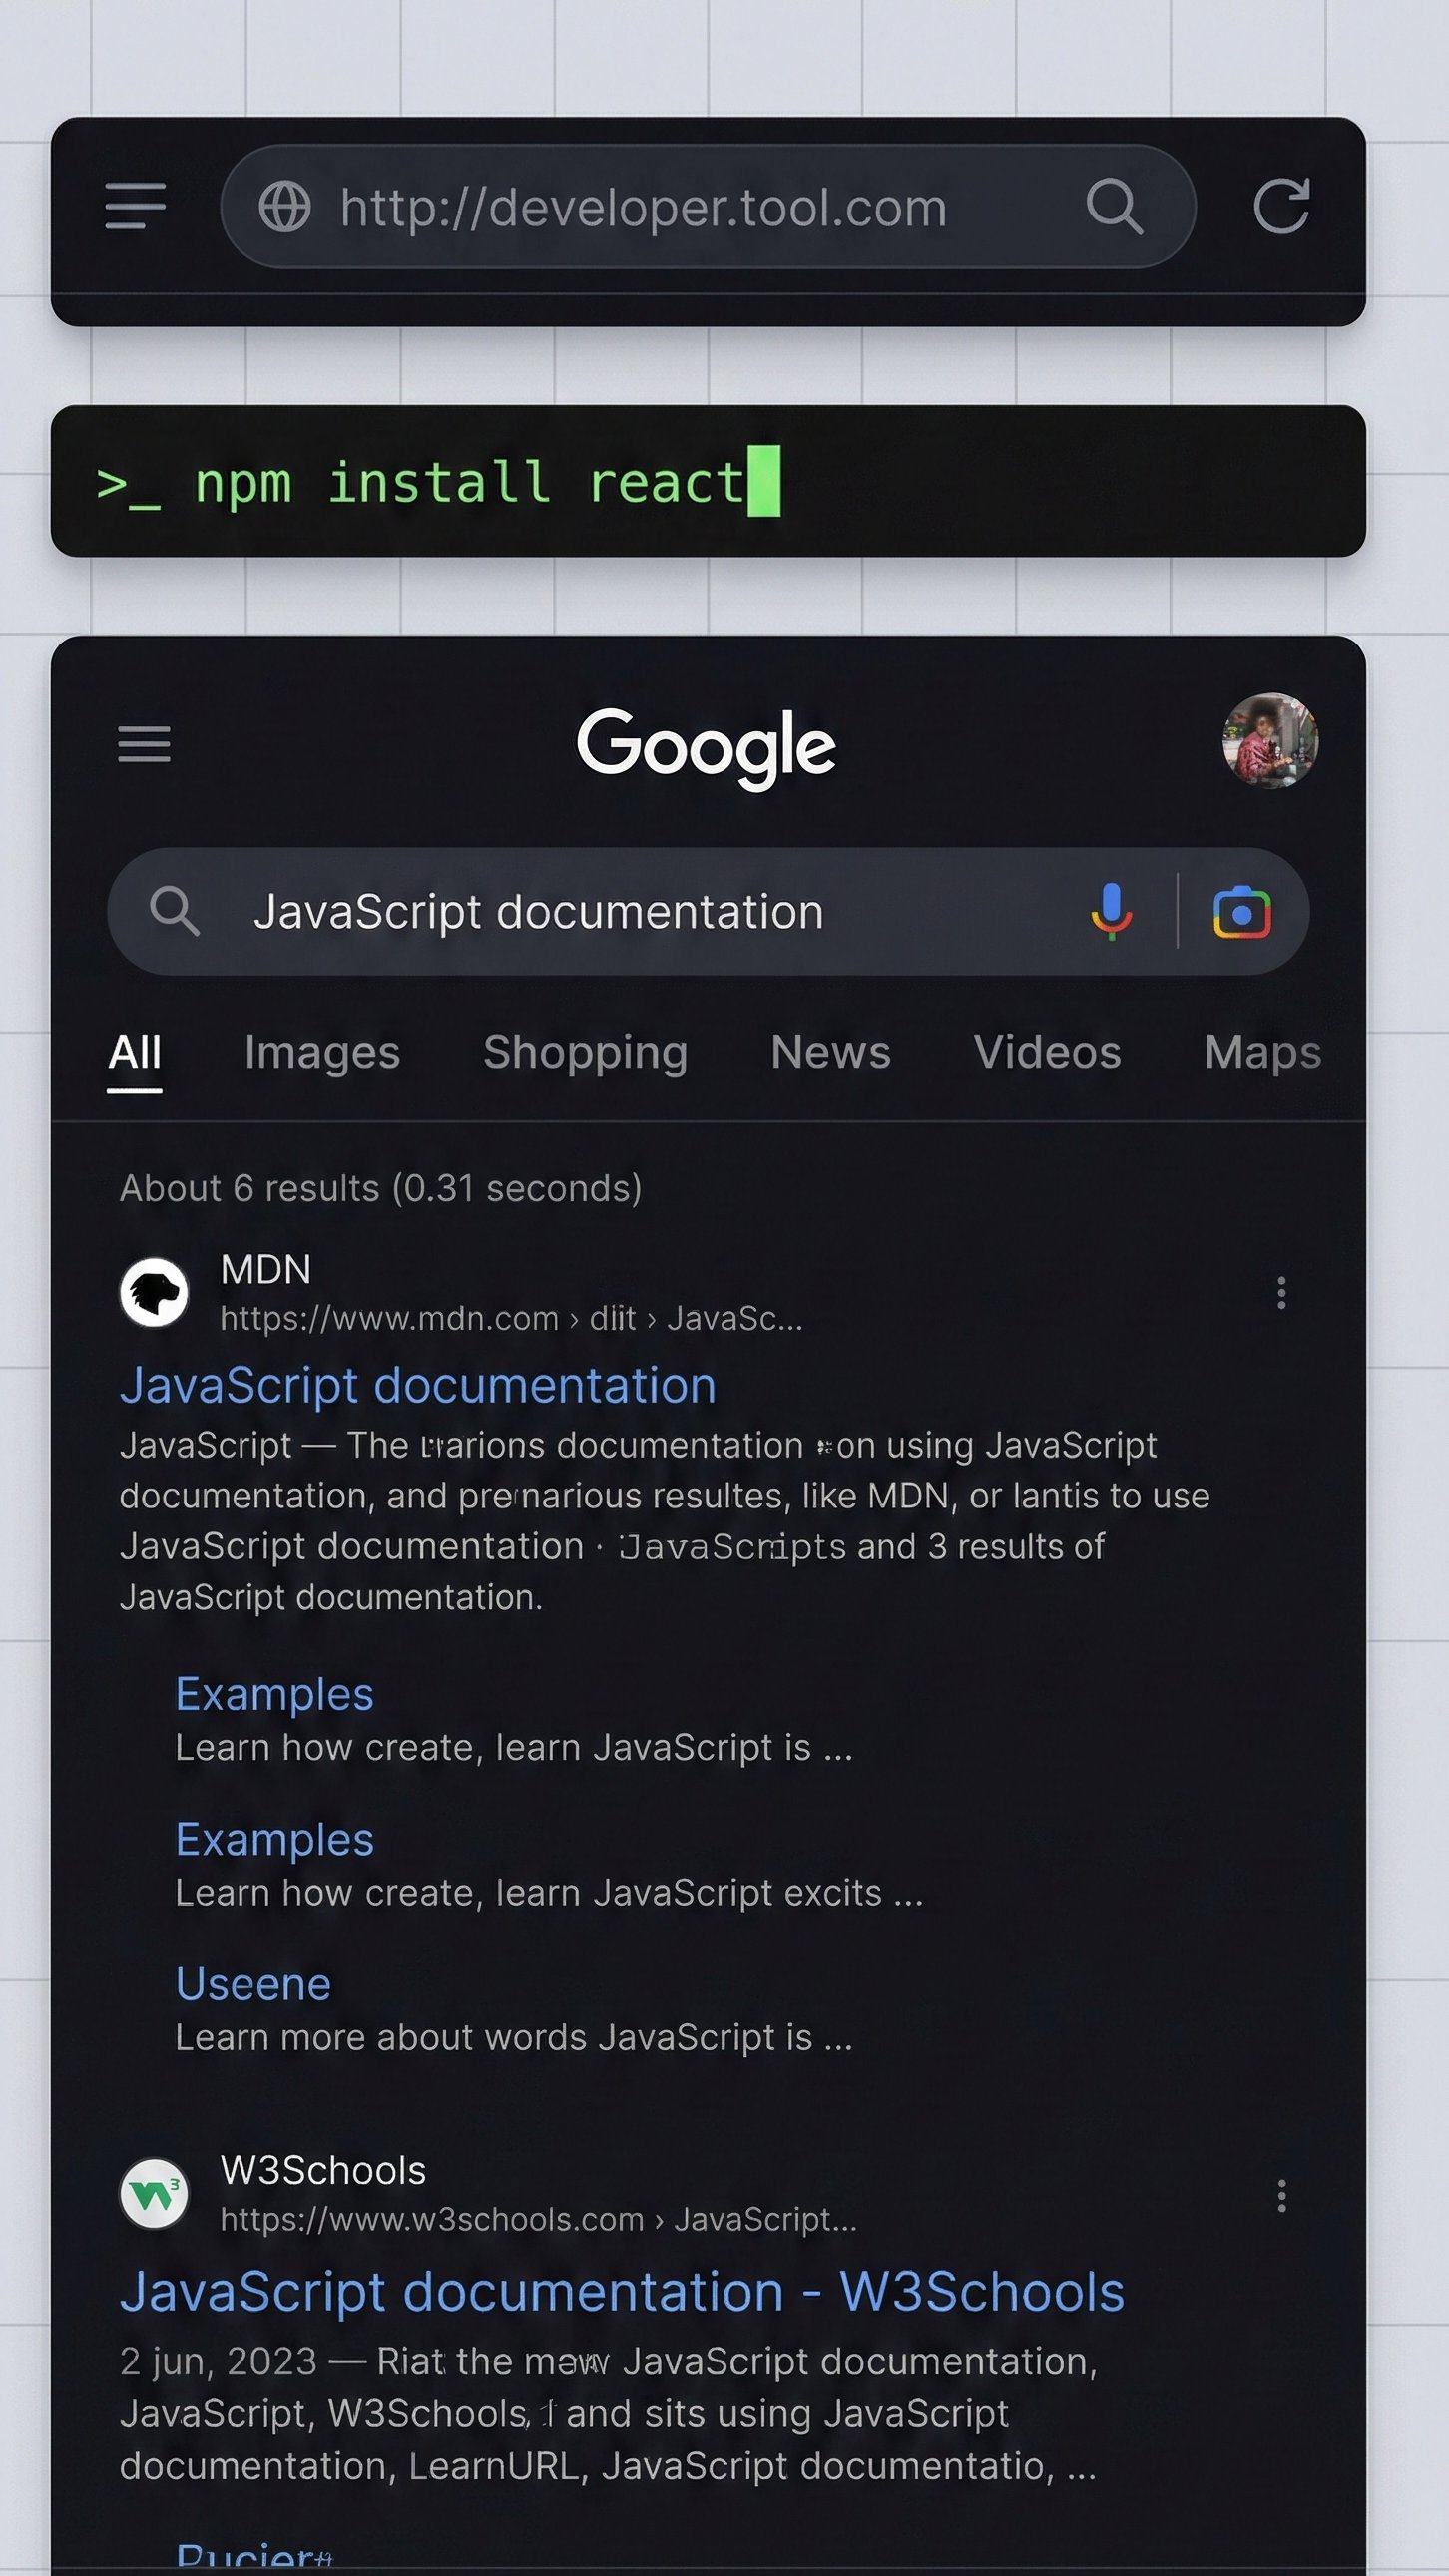Click the globe icon in address bar

pos(285,207)
